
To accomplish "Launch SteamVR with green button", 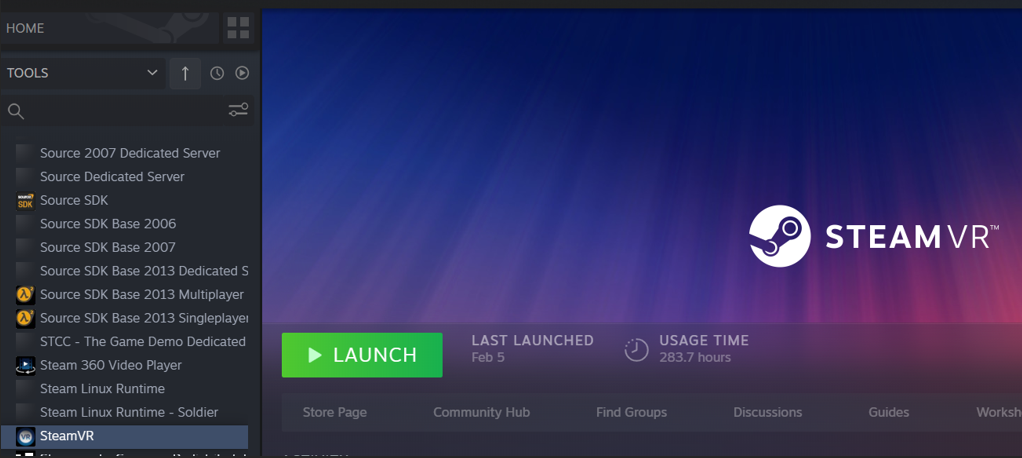I will click(x=362, y=355).
